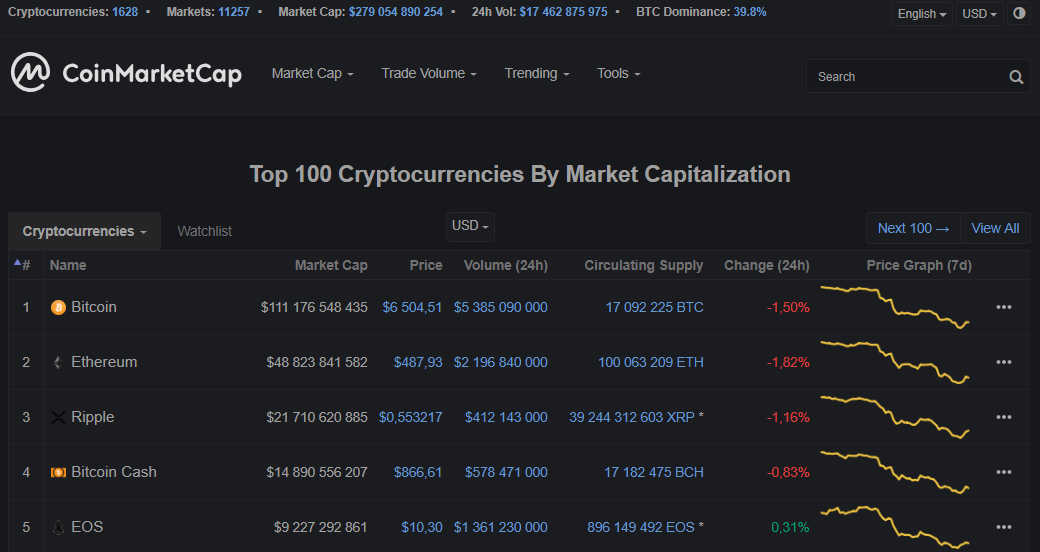Click EOS volume $1 361 230 000
1040x552 pixels.
(501, 527)
